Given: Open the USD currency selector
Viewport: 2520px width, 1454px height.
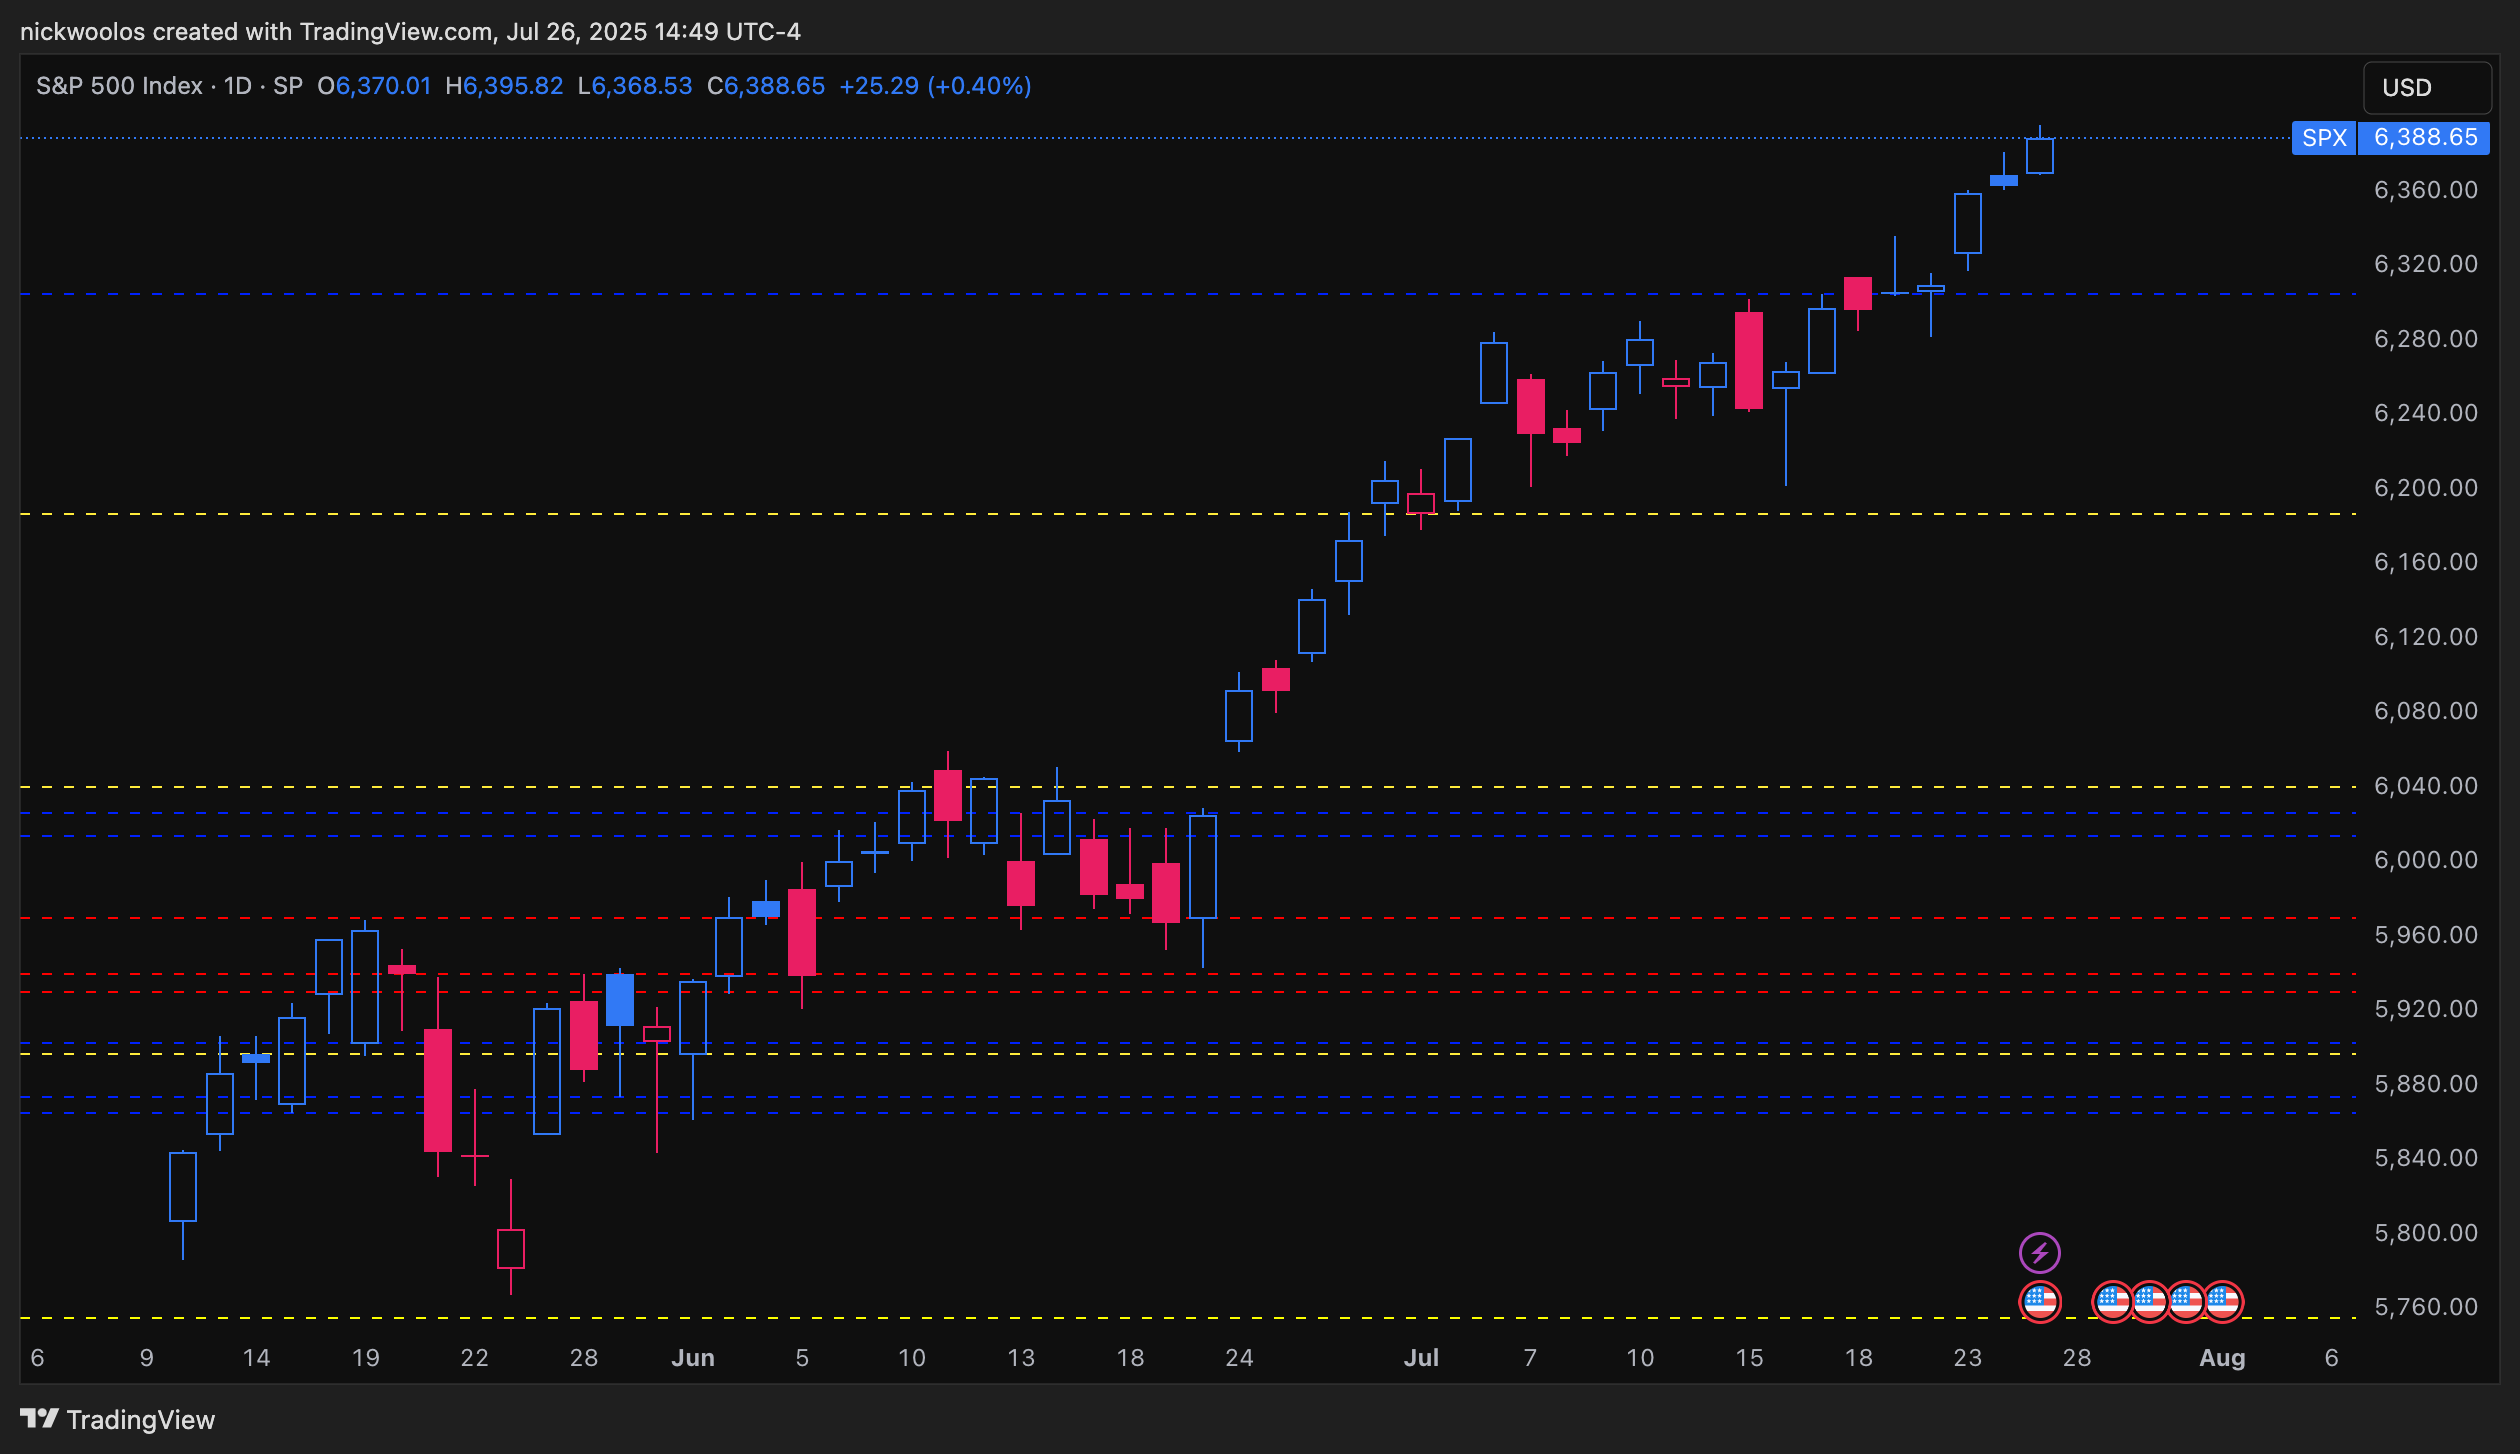Looking at the screenshot, I should click(2425, 88).
